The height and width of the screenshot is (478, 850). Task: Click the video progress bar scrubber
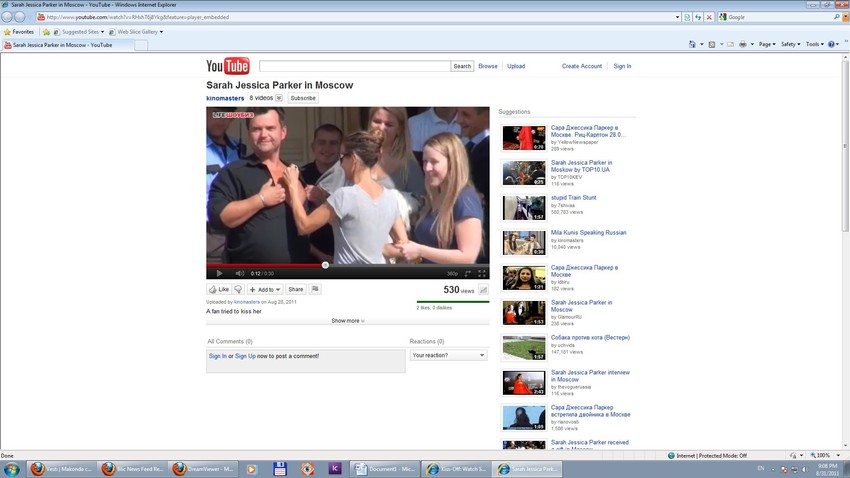click(x=325, y=265)
